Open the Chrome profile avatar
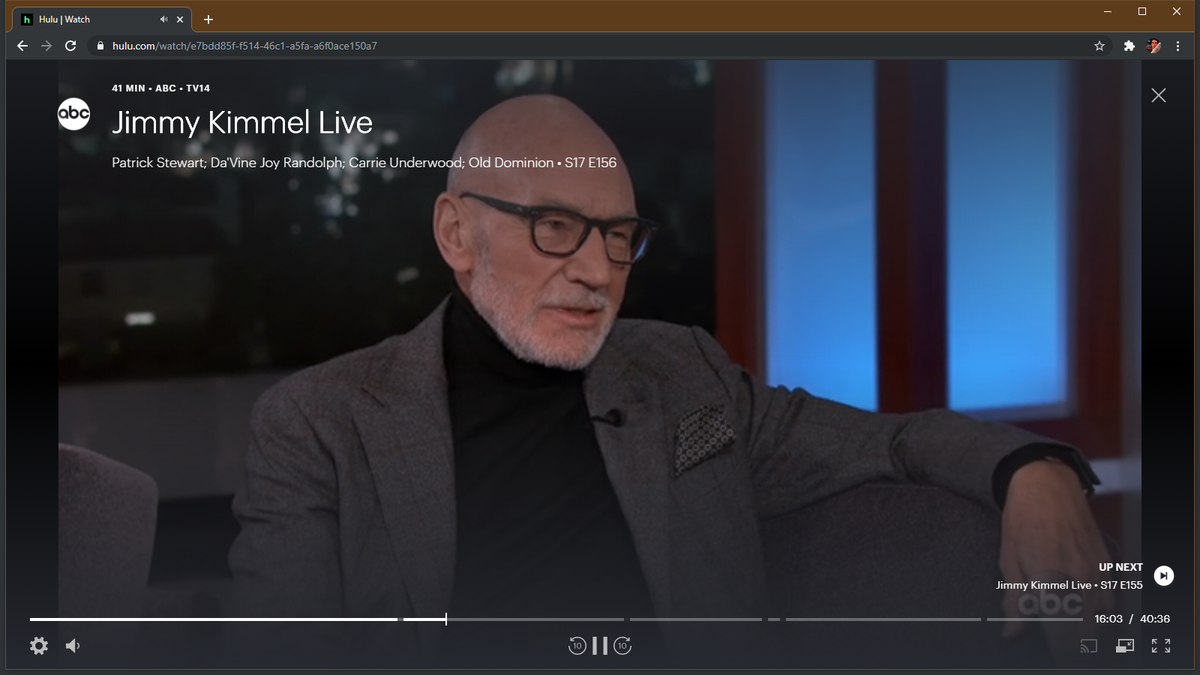Screen dimensions: 1200x675 click(x=1154, y=46)
